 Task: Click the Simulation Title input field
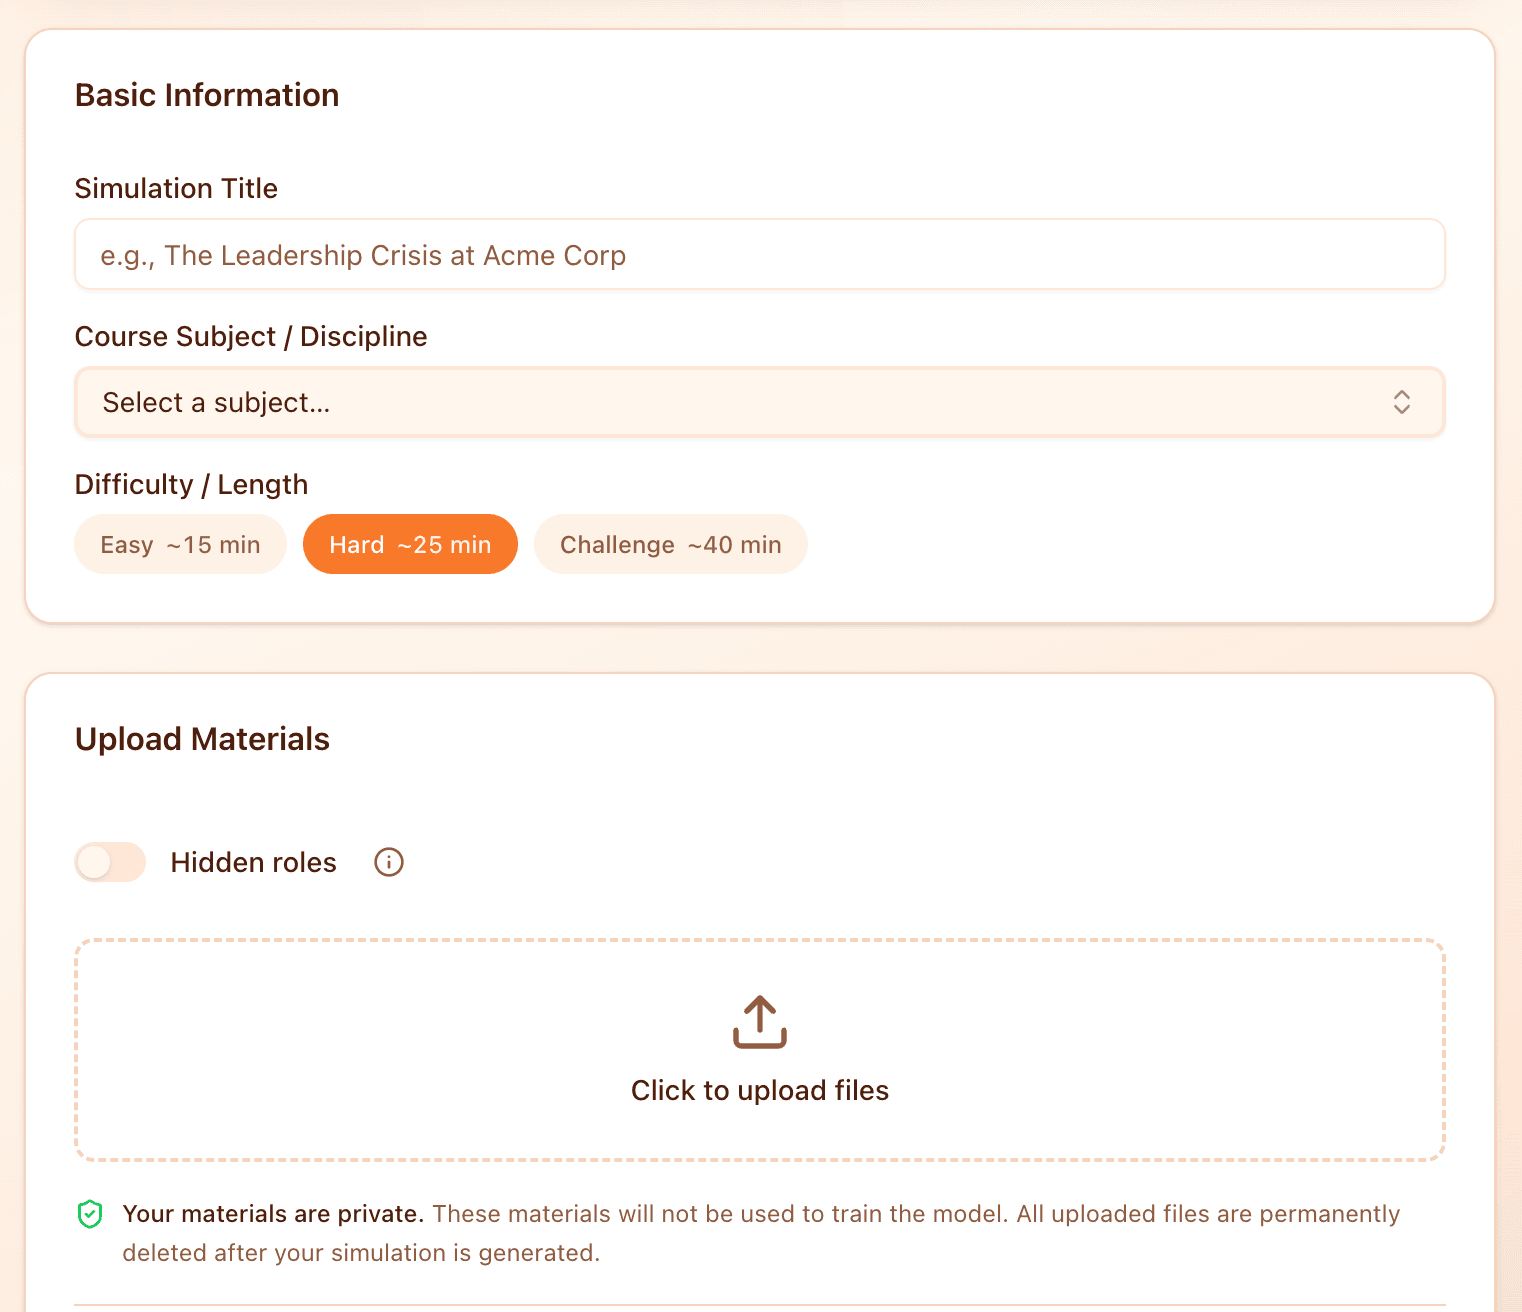pyautogui.click(x=760, y=255)
